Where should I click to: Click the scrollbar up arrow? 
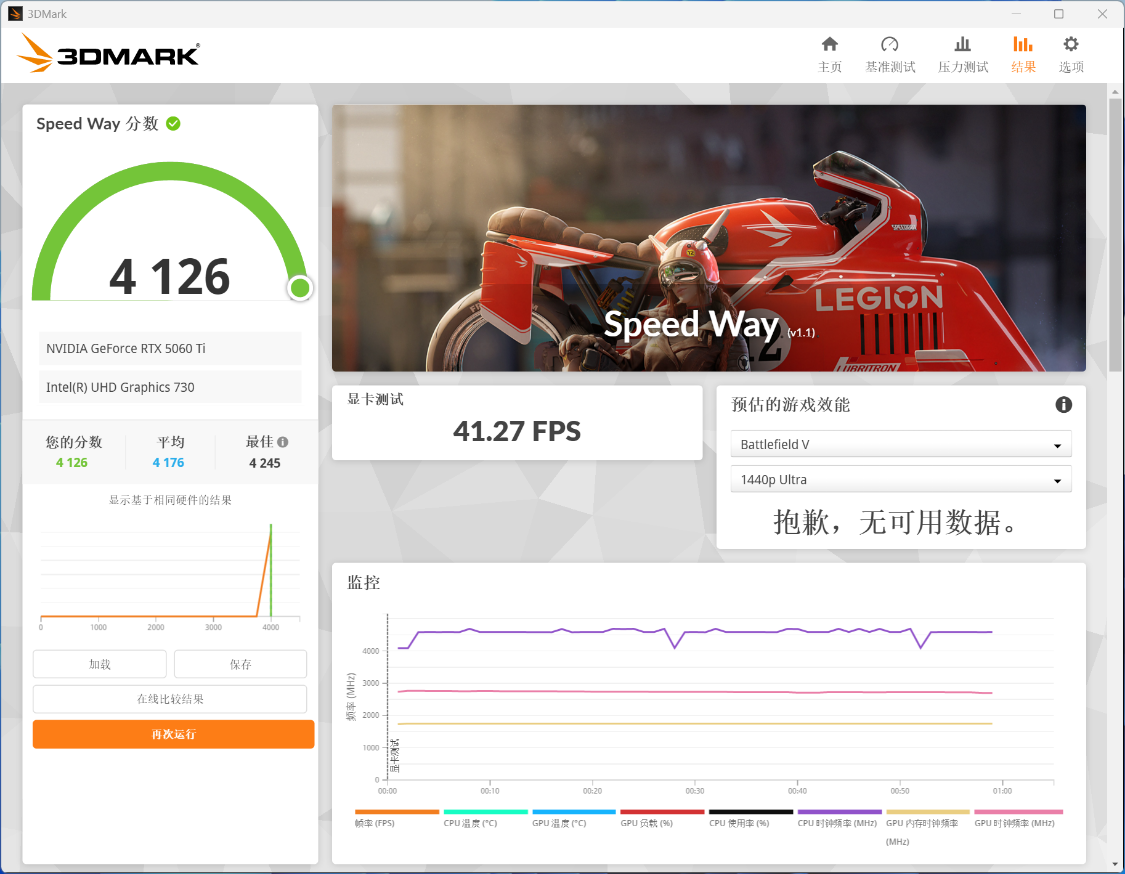coord(1114,92)
